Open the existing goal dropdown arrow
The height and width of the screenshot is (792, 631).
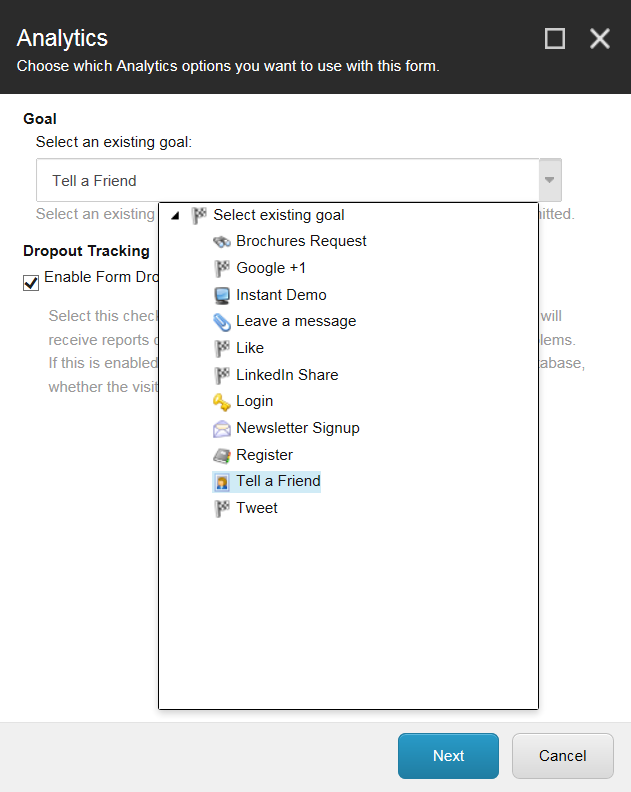[x=549, y=181]
